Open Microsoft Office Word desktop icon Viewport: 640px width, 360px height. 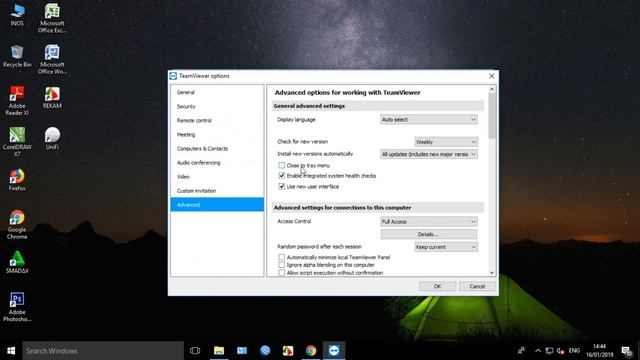pos(52,60)
